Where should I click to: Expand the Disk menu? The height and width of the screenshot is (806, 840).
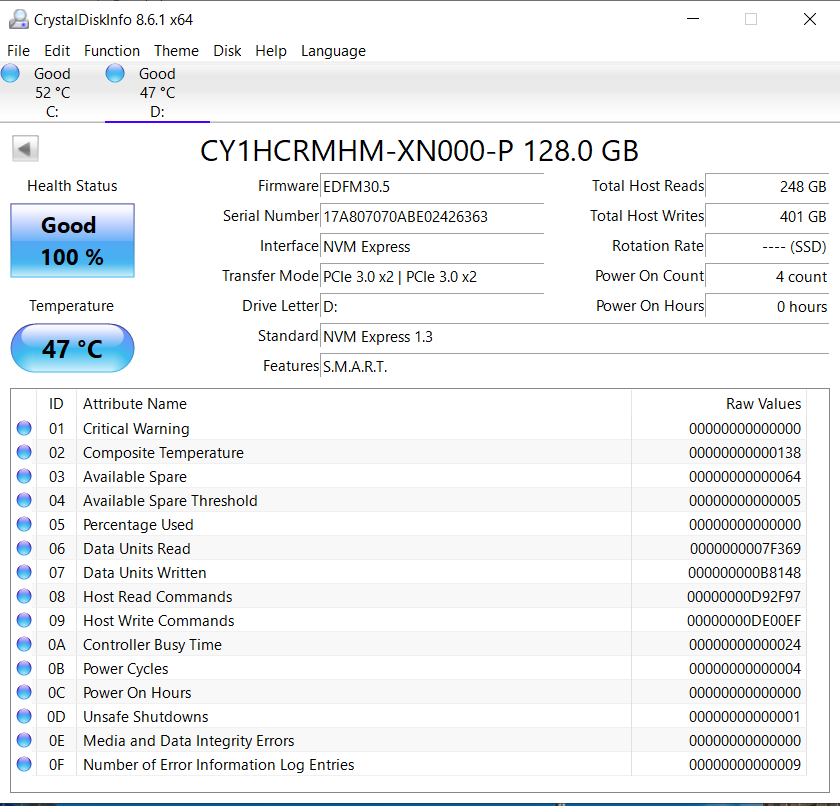(x=227, y=51)
